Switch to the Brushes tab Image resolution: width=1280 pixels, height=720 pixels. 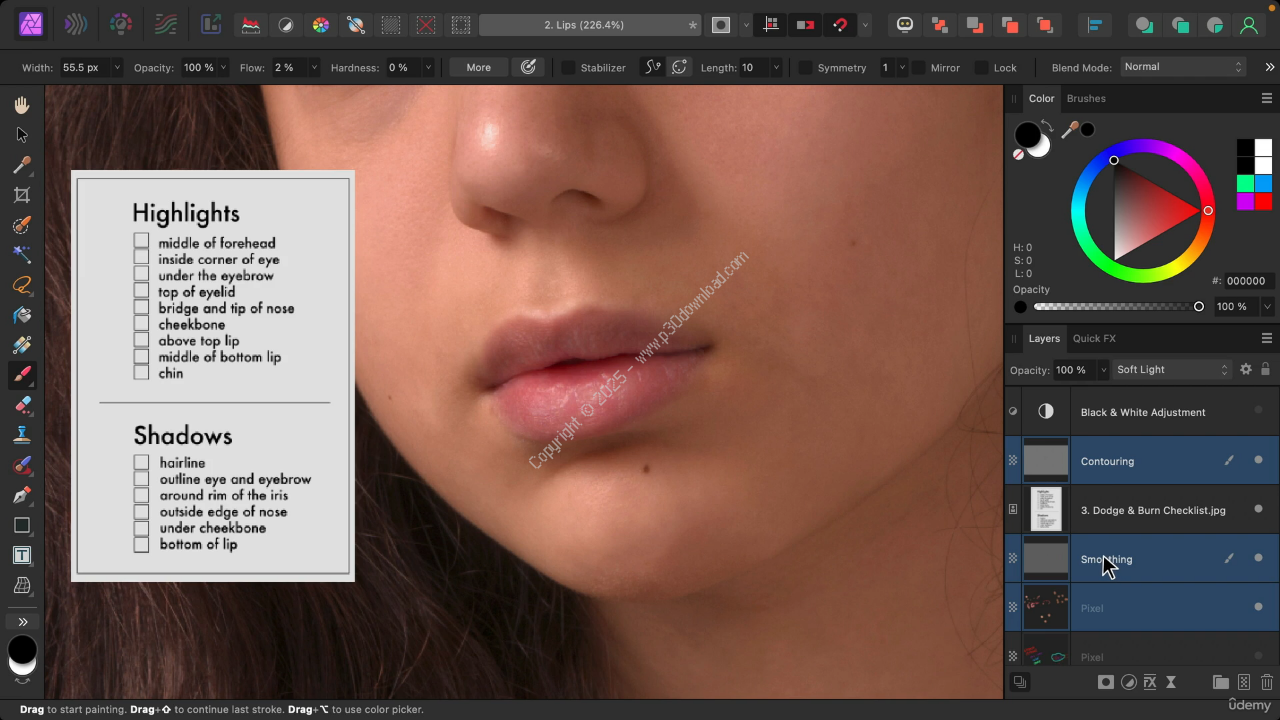pyautogui.click(x=1086, y=98)
